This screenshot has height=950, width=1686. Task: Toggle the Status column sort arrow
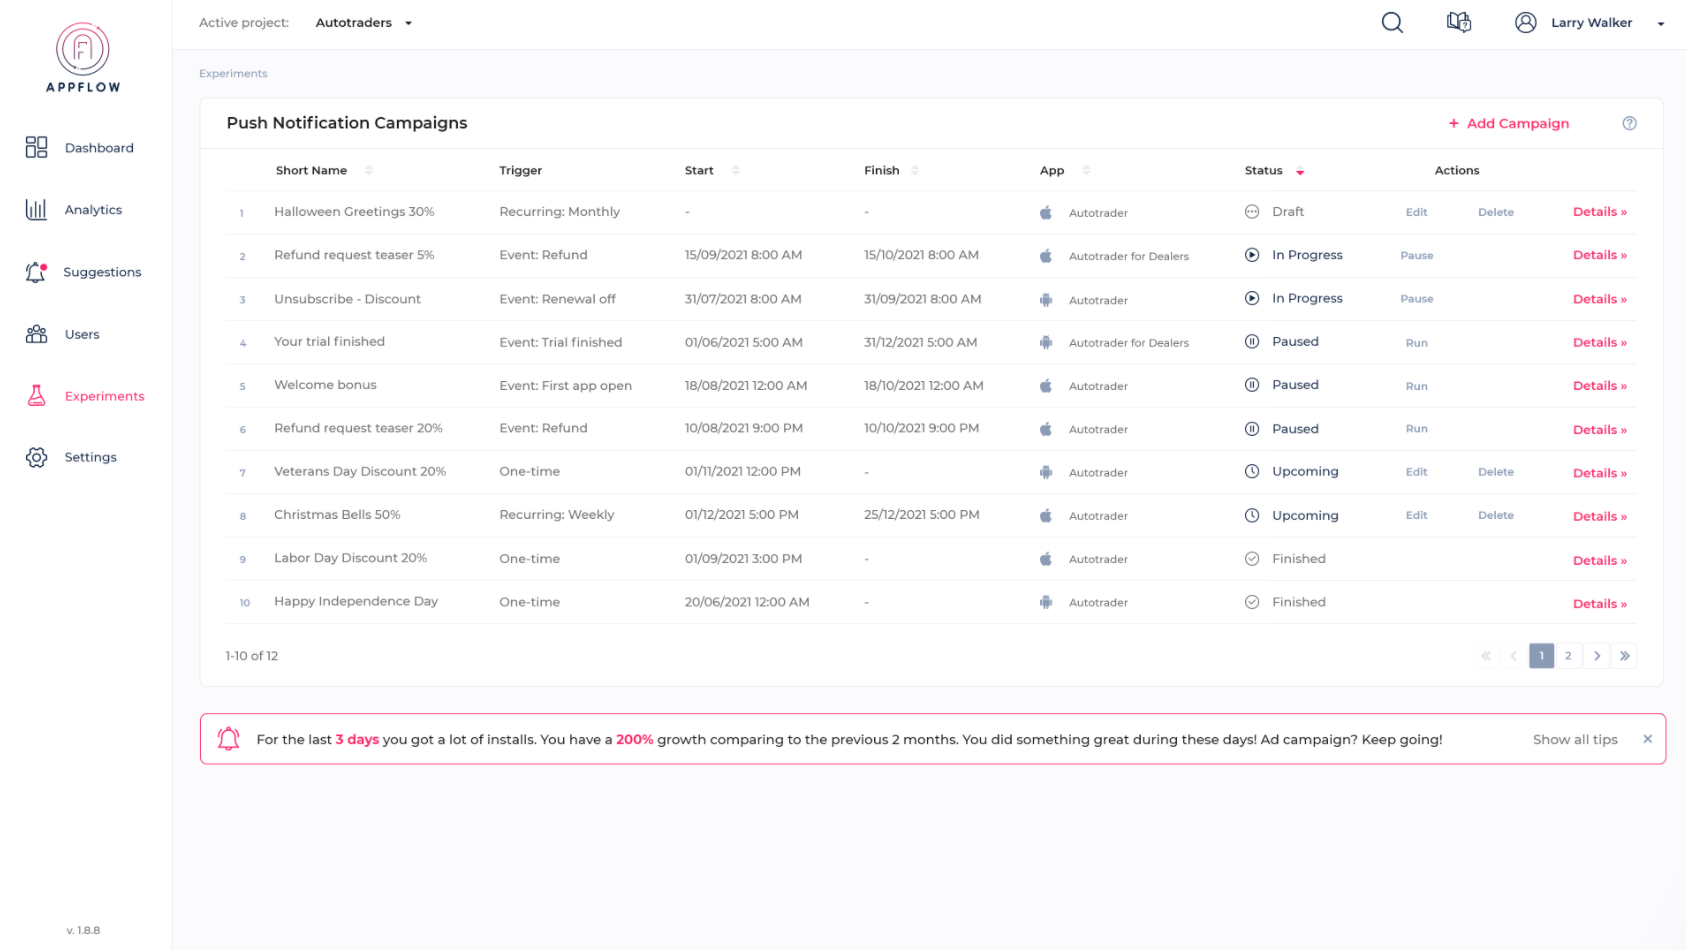pos(1300,170)
